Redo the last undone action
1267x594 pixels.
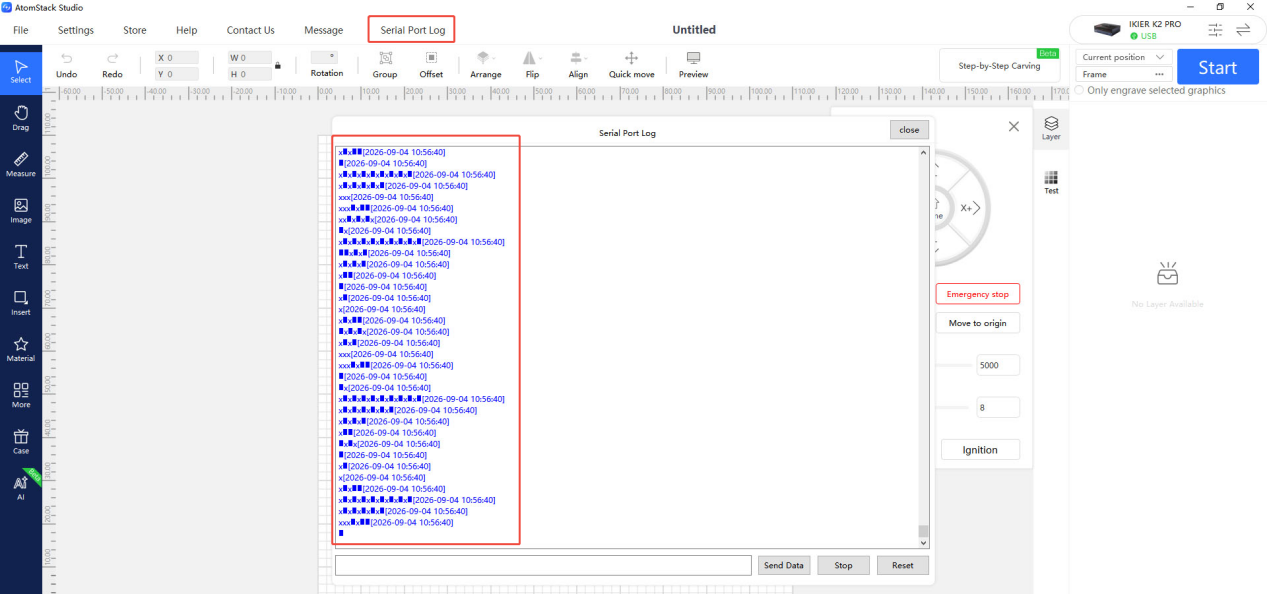click(x=112, y=65)
